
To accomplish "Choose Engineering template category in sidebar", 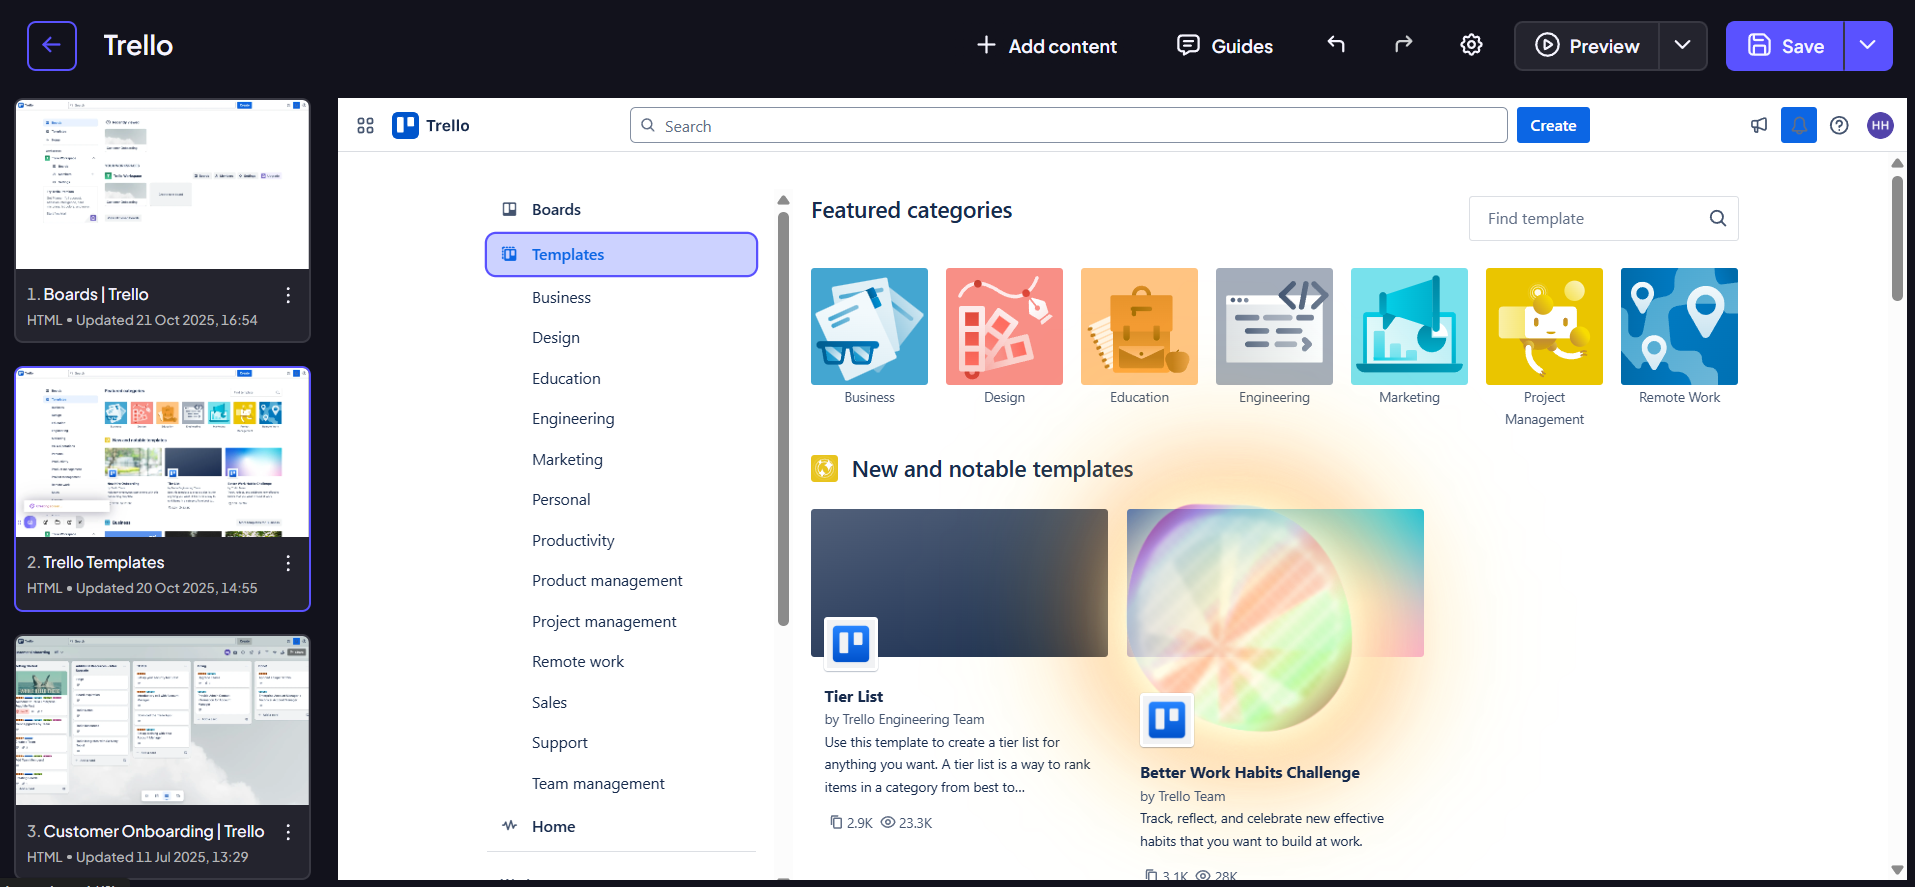I will (573, 419).
